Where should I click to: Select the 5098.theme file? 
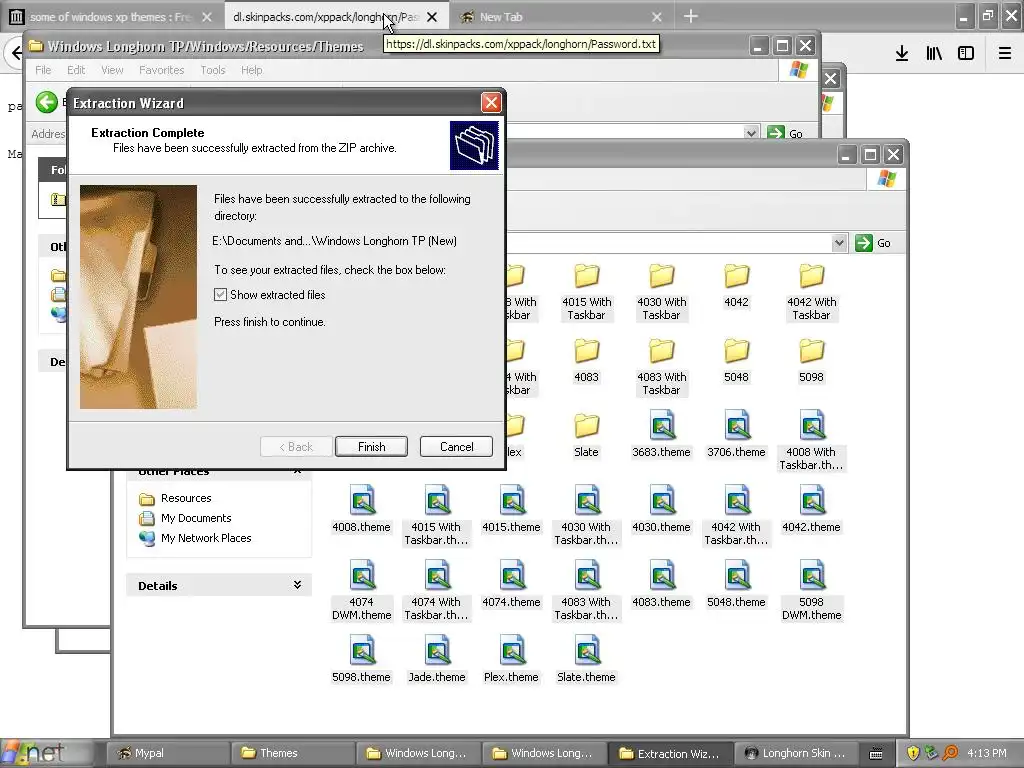point(361,660)
